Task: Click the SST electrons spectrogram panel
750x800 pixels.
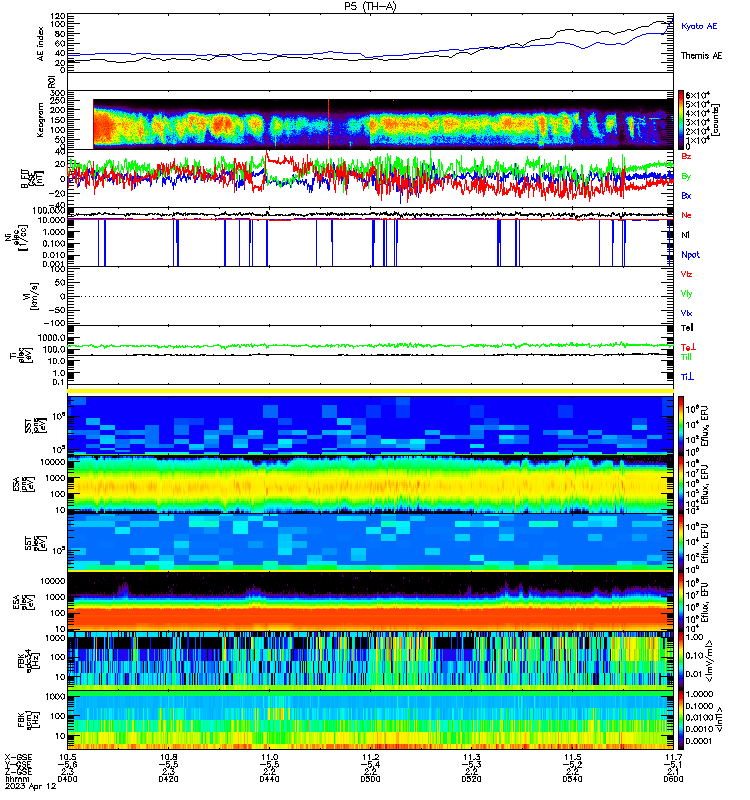Action: [370, 542]
